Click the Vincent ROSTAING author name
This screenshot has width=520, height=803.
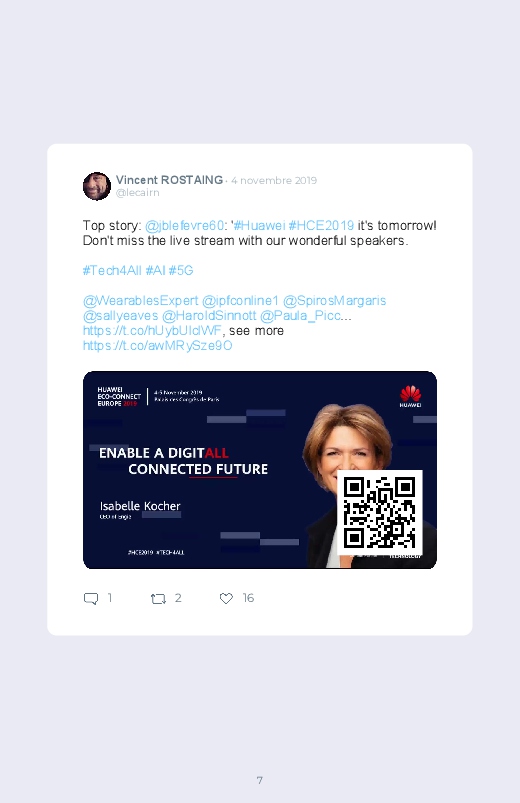170,180
